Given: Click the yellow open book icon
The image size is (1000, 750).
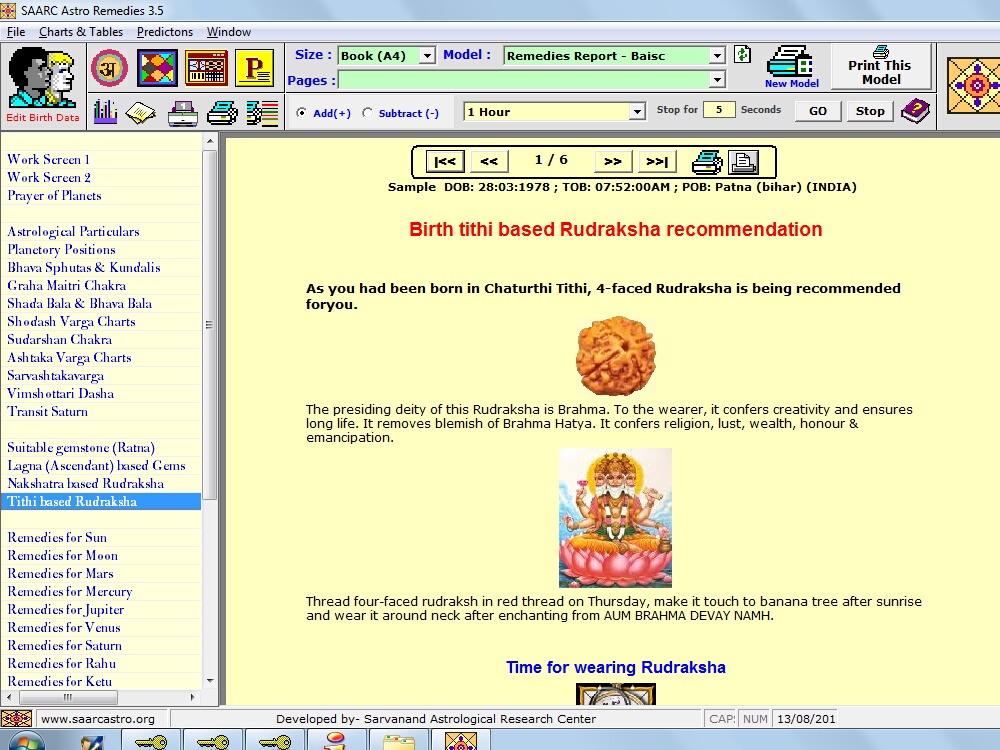Looking at the screenshot, I should point(141,114).
